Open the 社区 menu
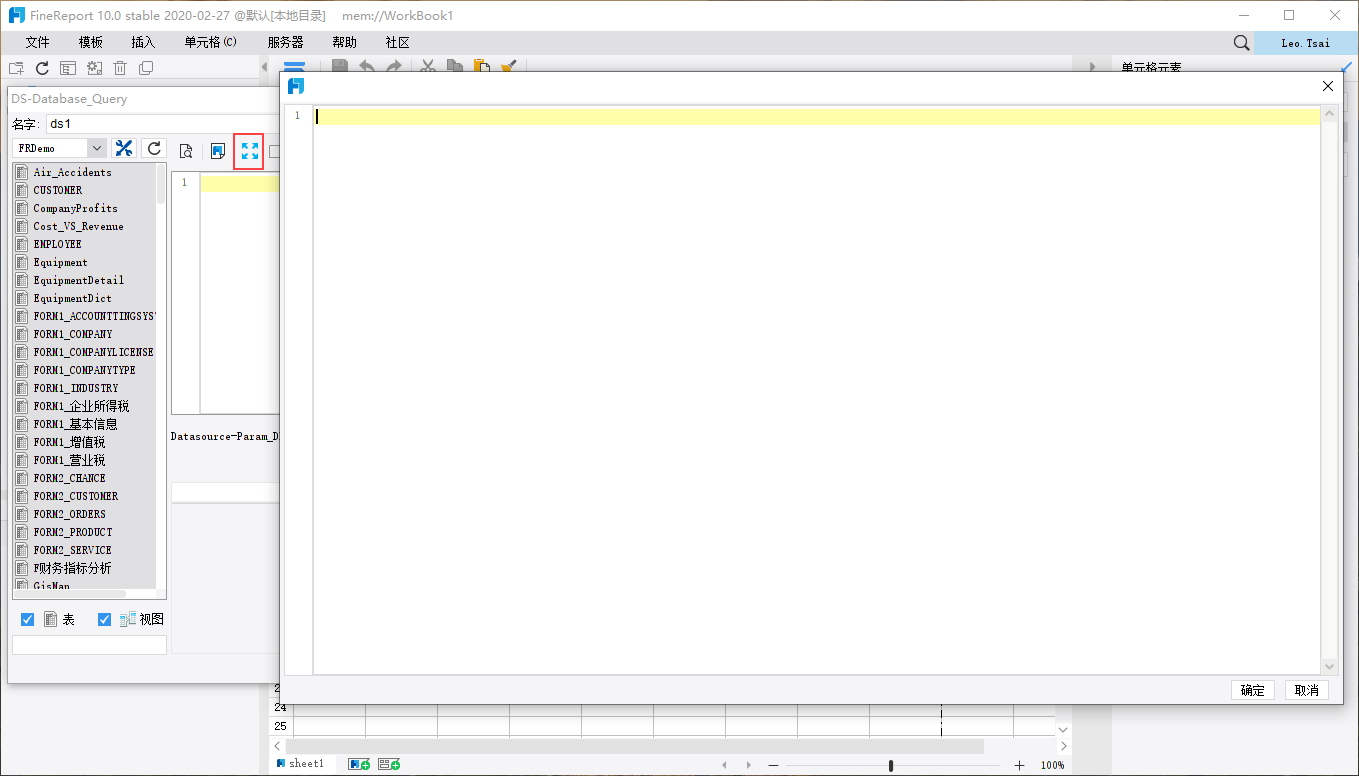Viewport: 1359px width, 776px height. pos(397,43)
